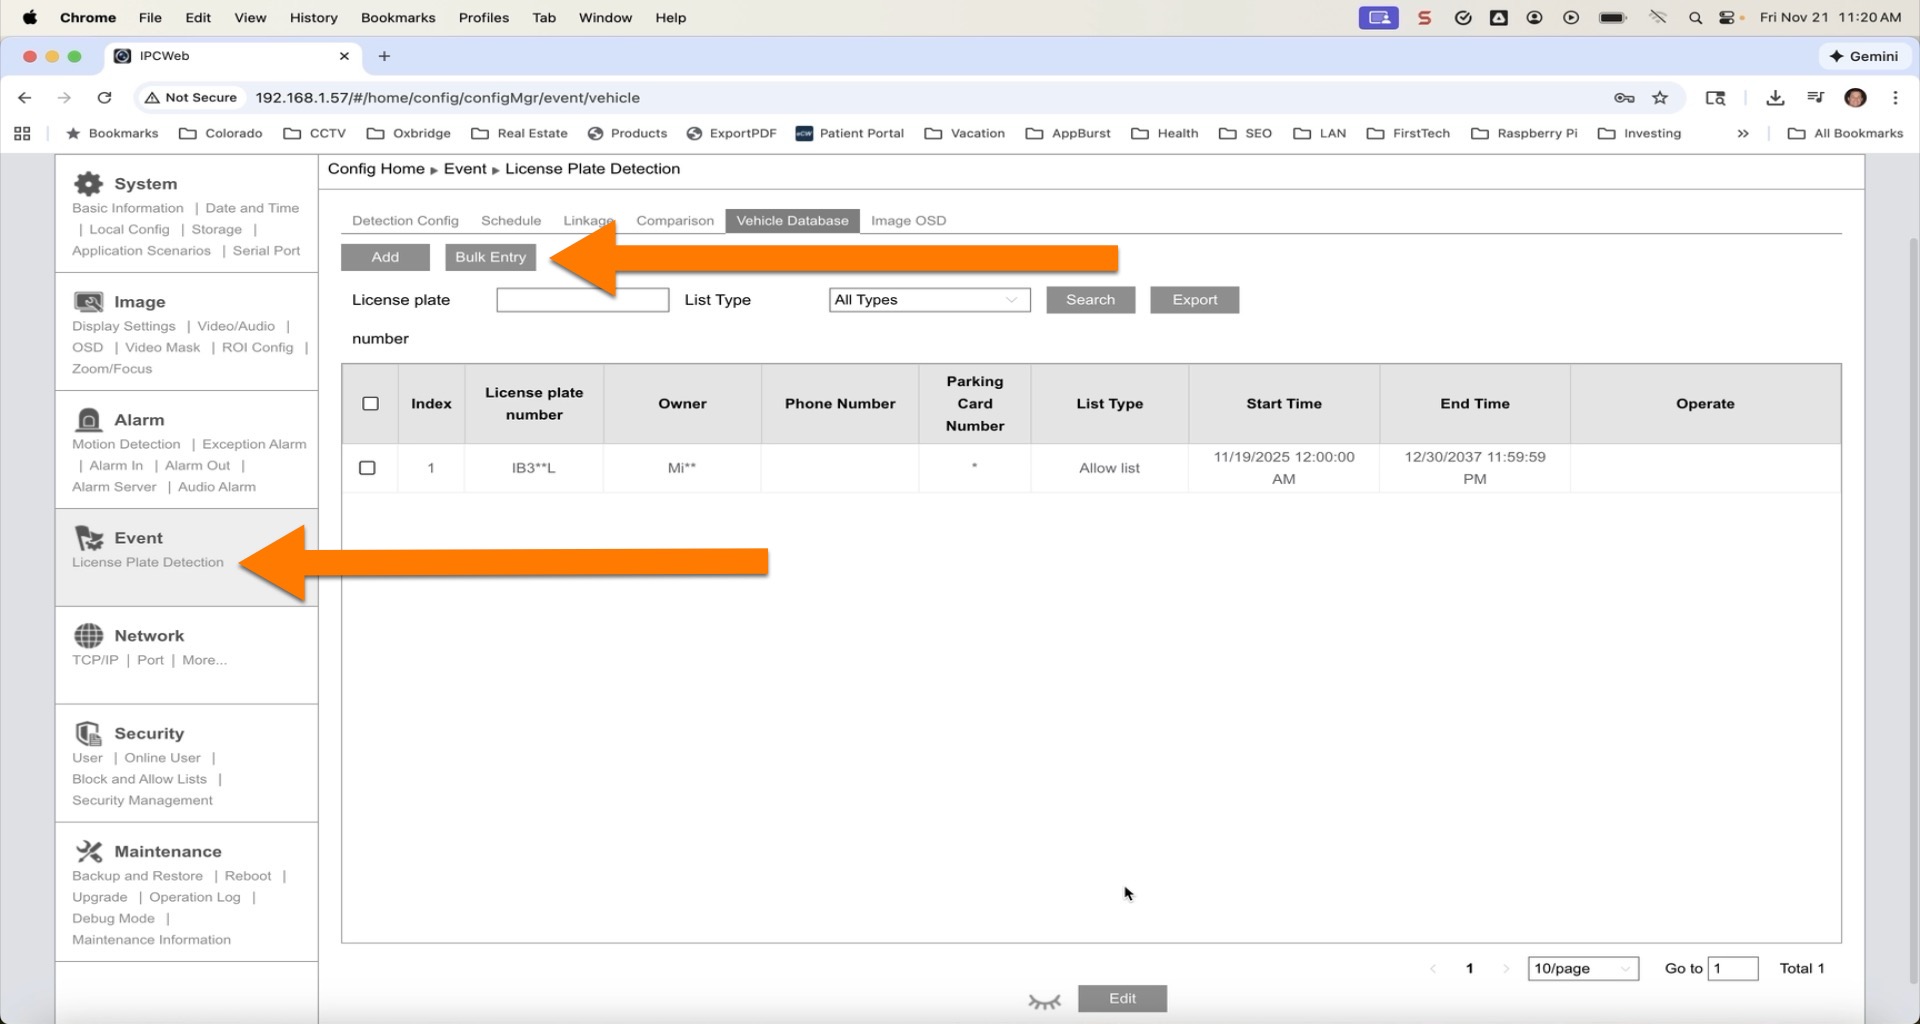1920x1024 pixels.
Task: Click the Alarm bell icon
Action: point(88,420)
